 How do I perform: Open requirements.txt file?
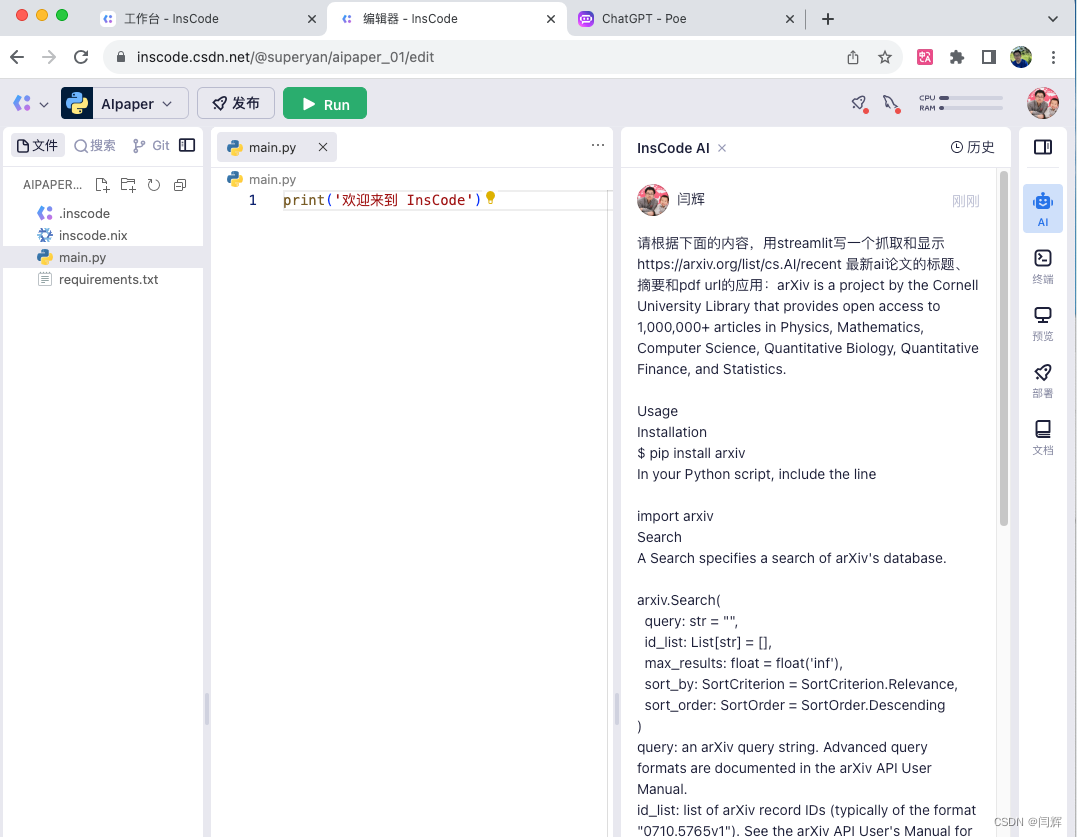(x=103, y=279)
